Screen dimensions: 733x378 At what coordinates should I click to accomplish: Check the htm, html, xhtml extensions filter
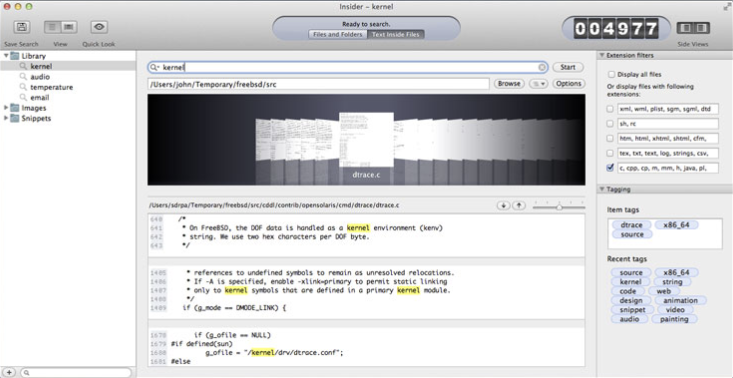click(611, 138)
